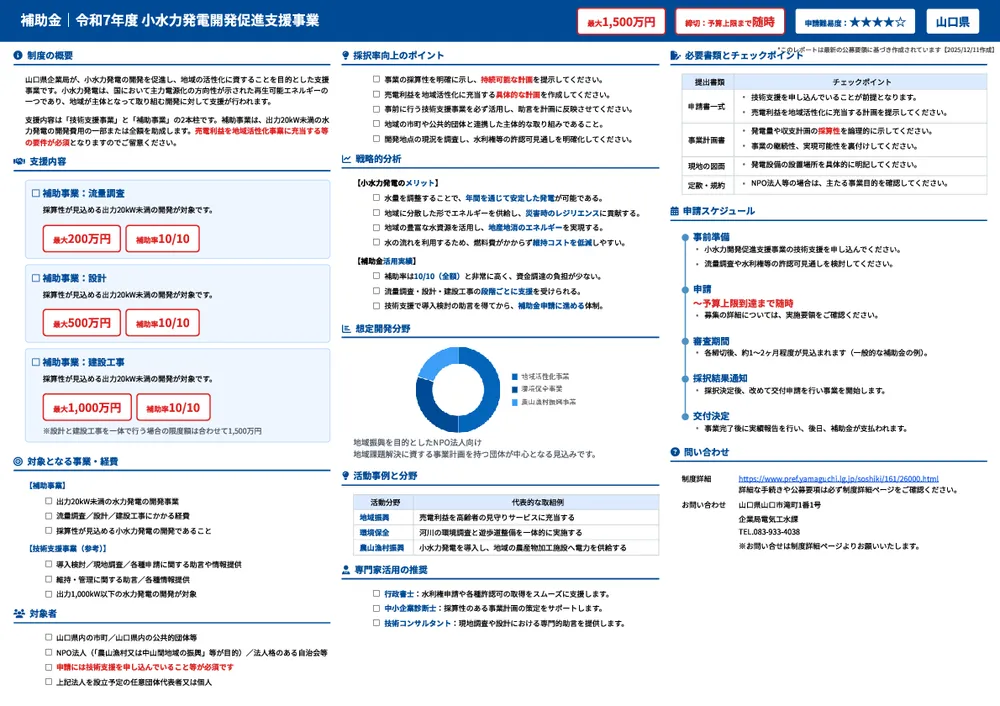Click the icon next to 問い合わせ heading
This screenshot has width=1000, height=706.
[x=675, y=452]
